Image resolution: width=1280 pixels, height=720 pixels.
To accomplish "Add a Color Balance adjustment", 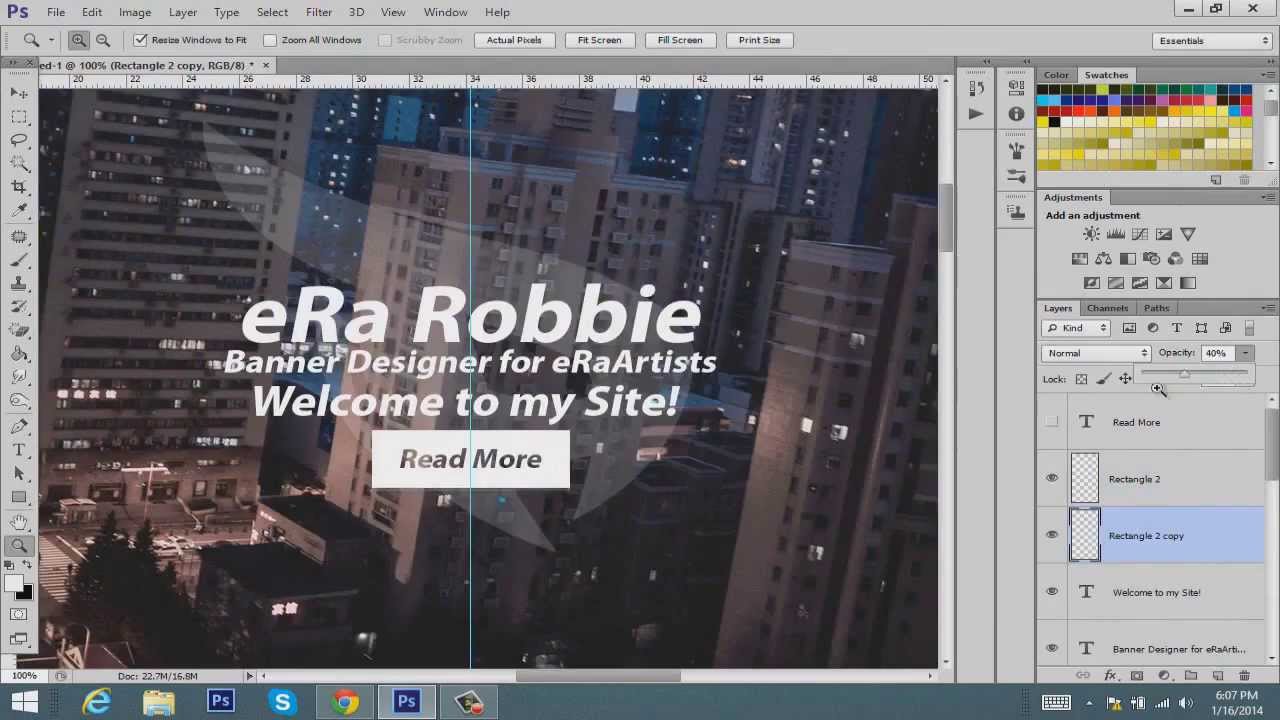I will 1103,259.
